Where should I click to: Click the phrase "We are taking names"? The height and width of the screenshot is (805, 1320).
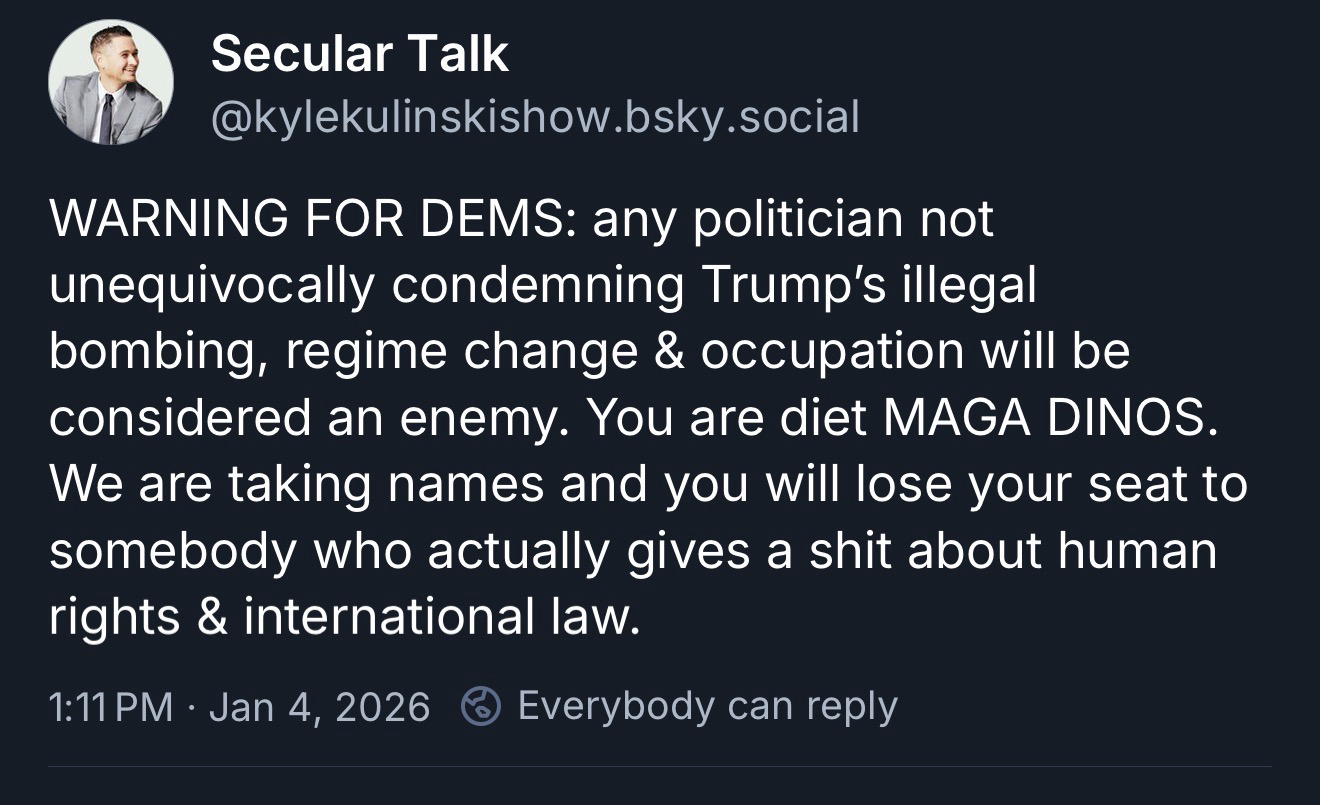(x=297, y=486)
